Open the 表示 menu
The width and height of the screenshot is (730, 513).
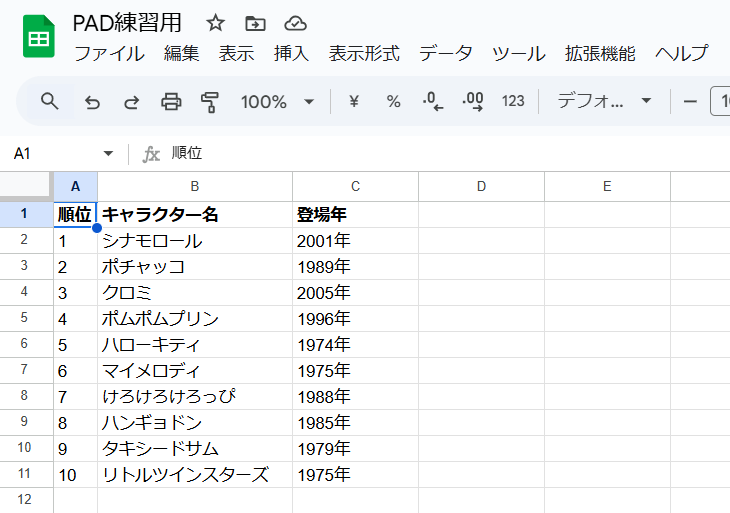pos(237,54)
